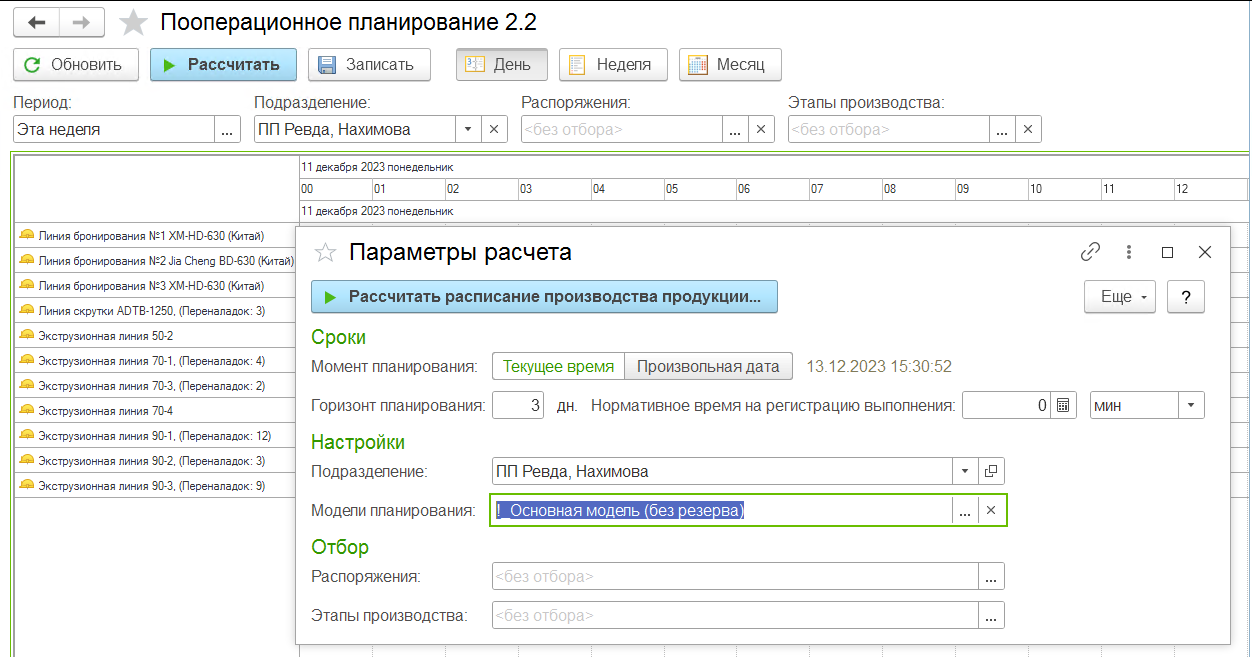Viewport: 1252px width, 657px height.
Task: Click the 12 hour timeline header
Action: point(1210,189)
